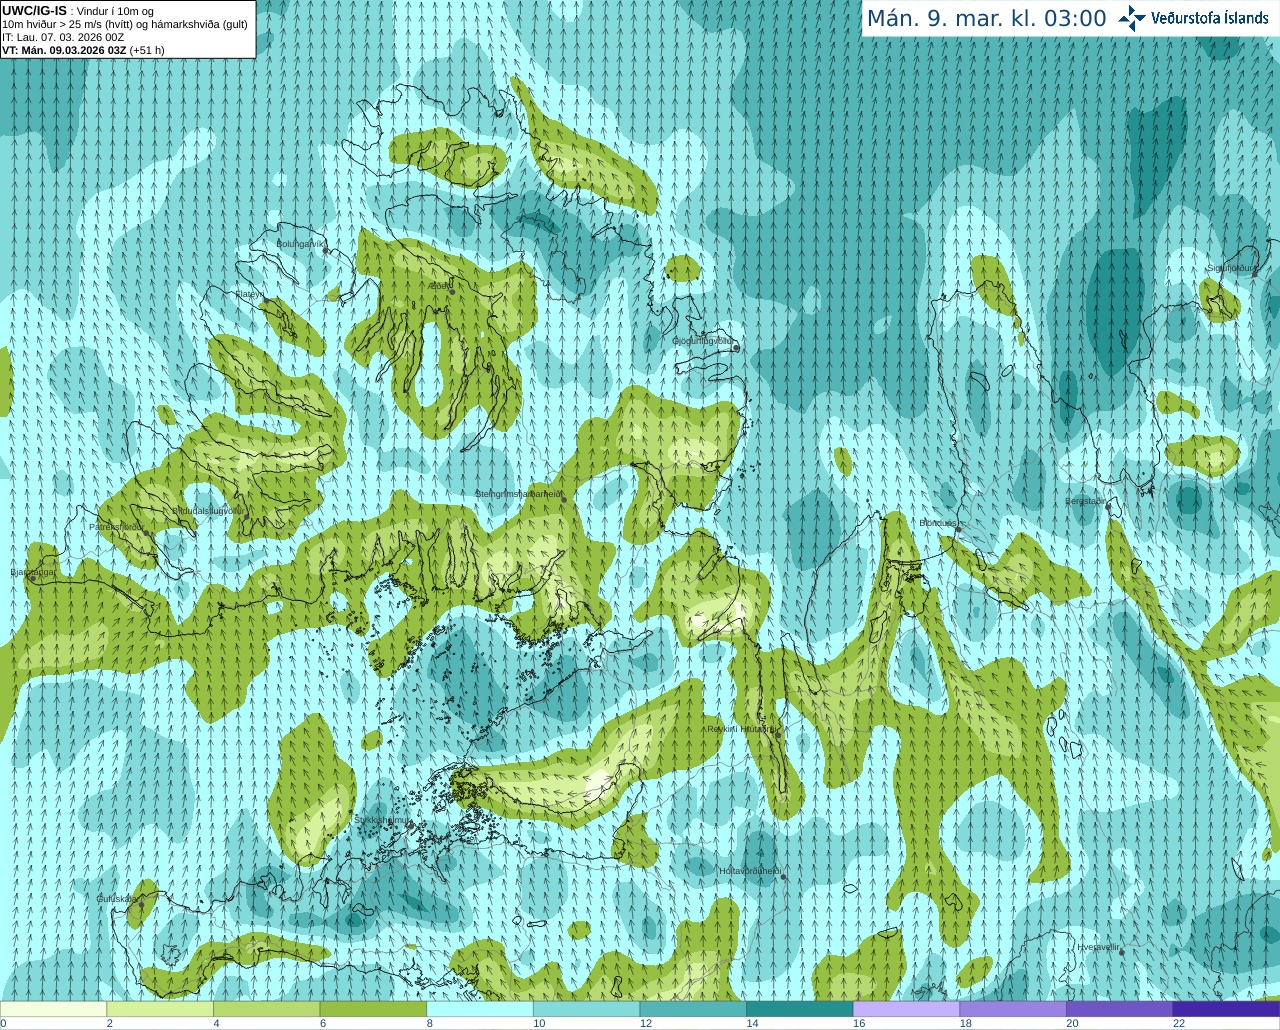Click the 22+ m/s dark indigo legend swatch
The height and width of the screenshot is (1030, 1280).
coord(1226,1009)
